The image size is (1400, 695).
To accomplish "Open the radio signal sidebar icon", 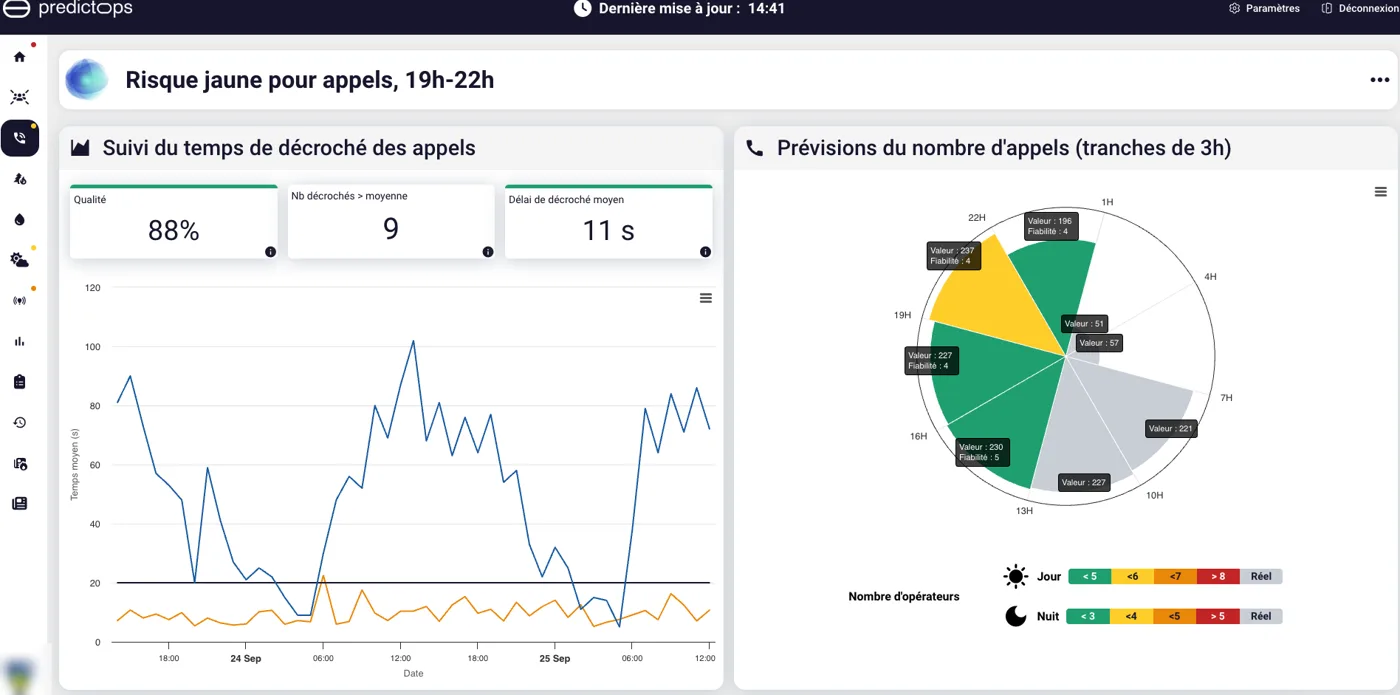I will (x=19, y=301).
